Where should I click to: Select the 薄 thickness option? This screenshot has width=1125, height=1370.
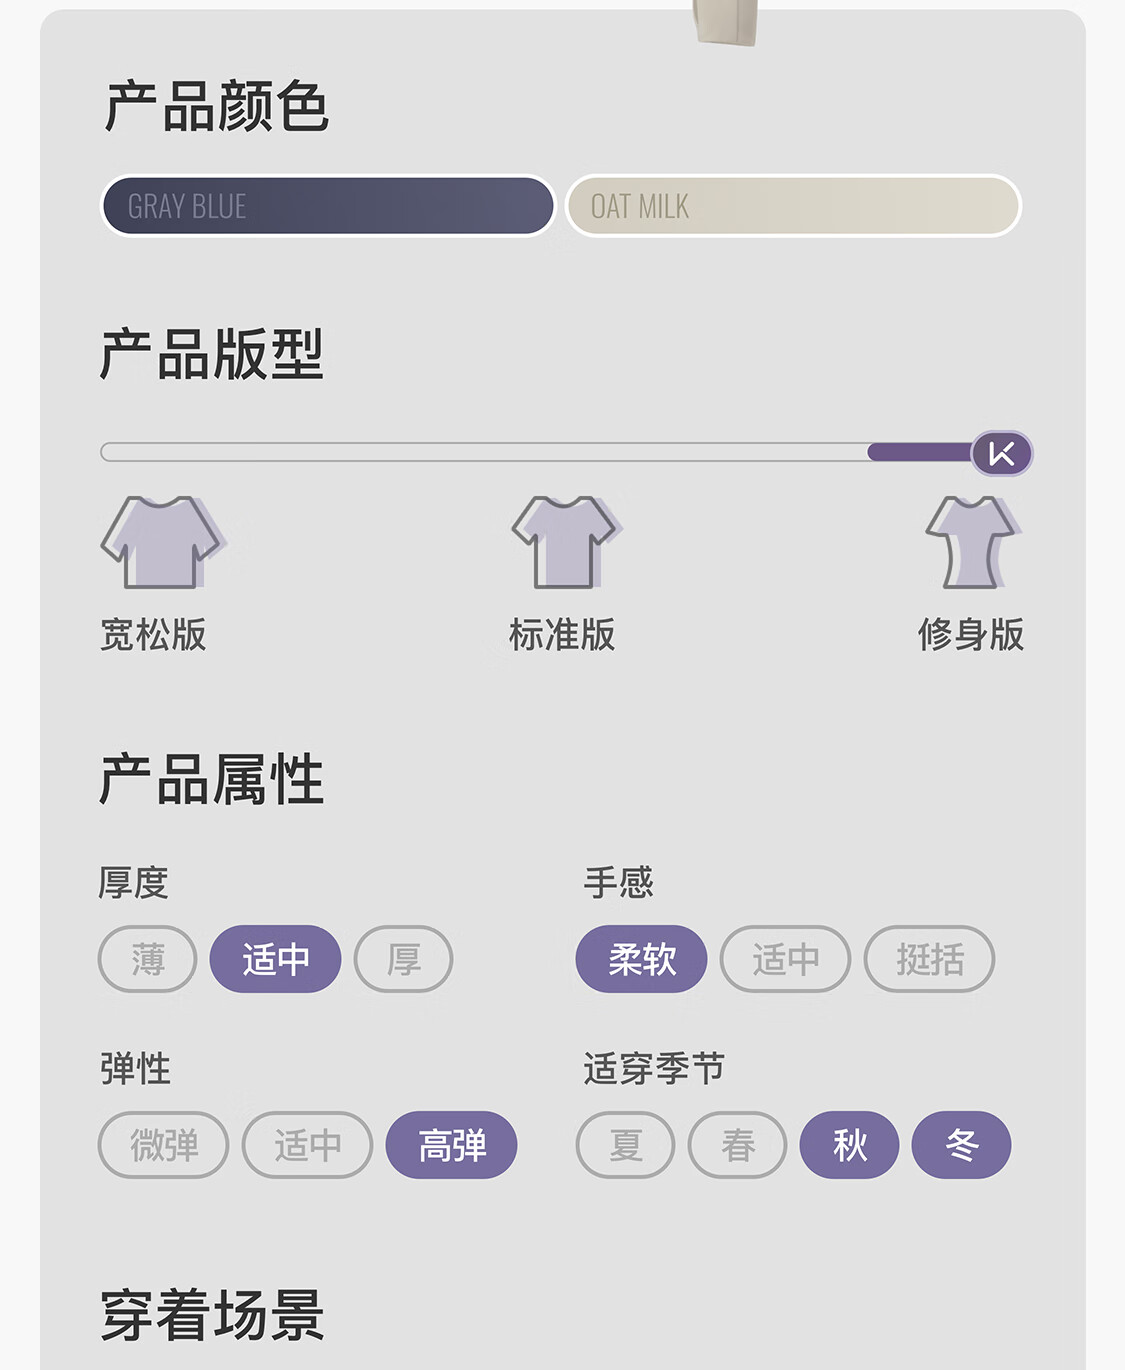point(148,959)
